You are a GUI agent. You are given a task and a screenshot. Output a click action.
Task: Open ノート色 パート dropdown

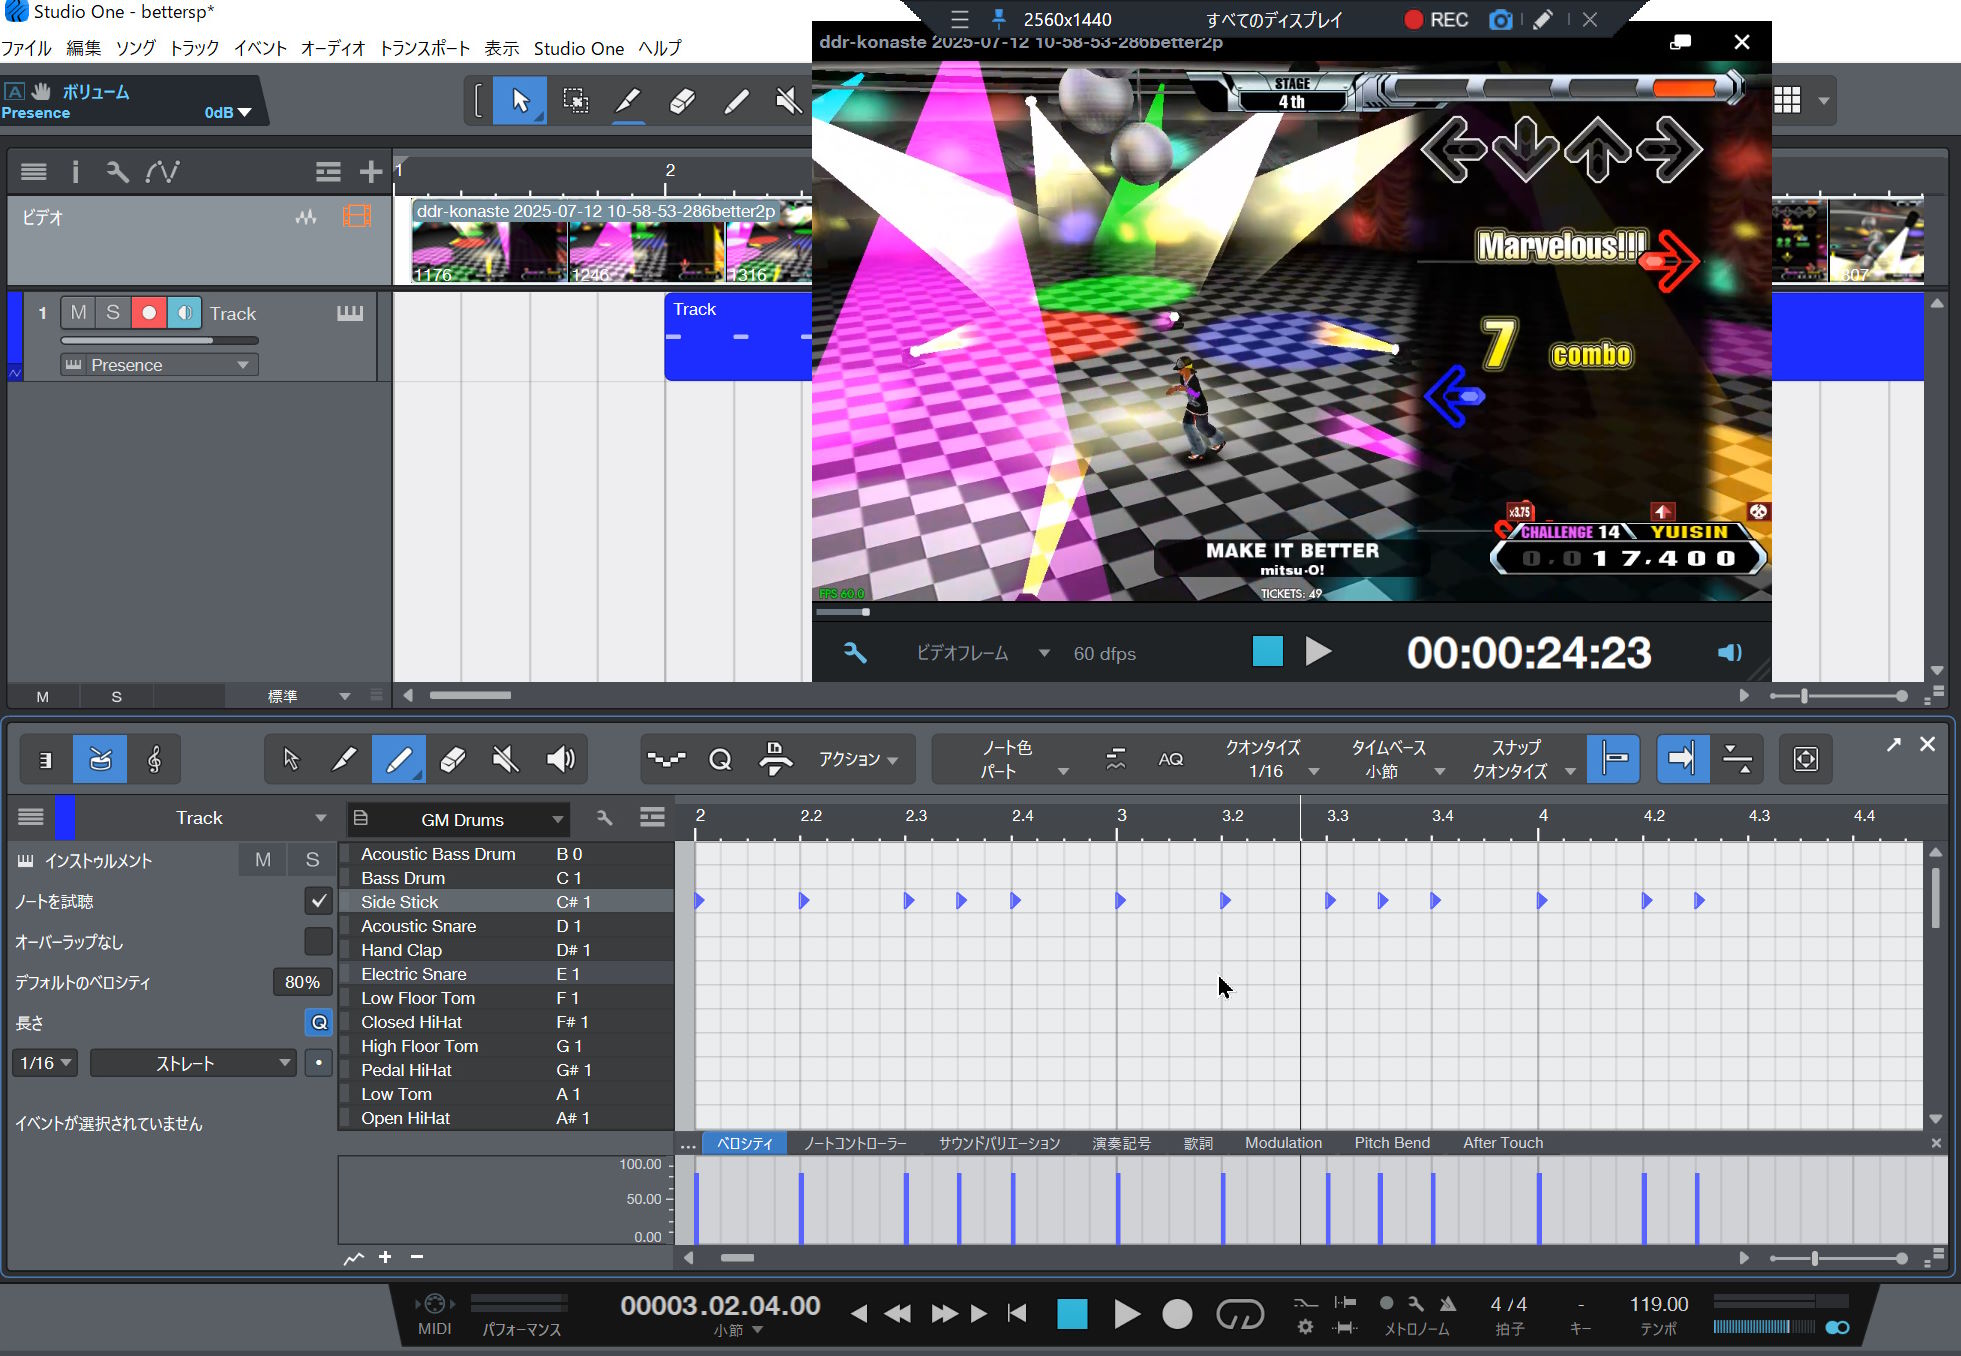click(1022, 759)
